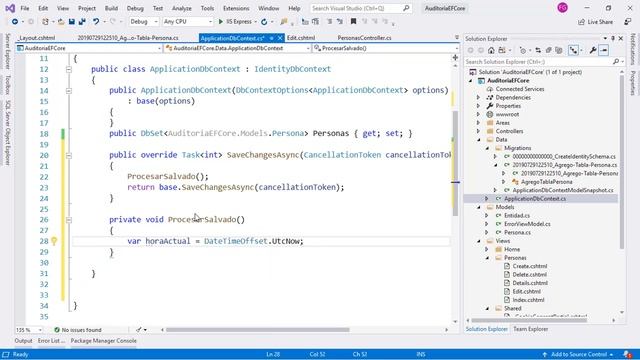Save the current file with Save icon
Image resolution: width=640 pixels, height=360 pixels.
tap(71, 22)
